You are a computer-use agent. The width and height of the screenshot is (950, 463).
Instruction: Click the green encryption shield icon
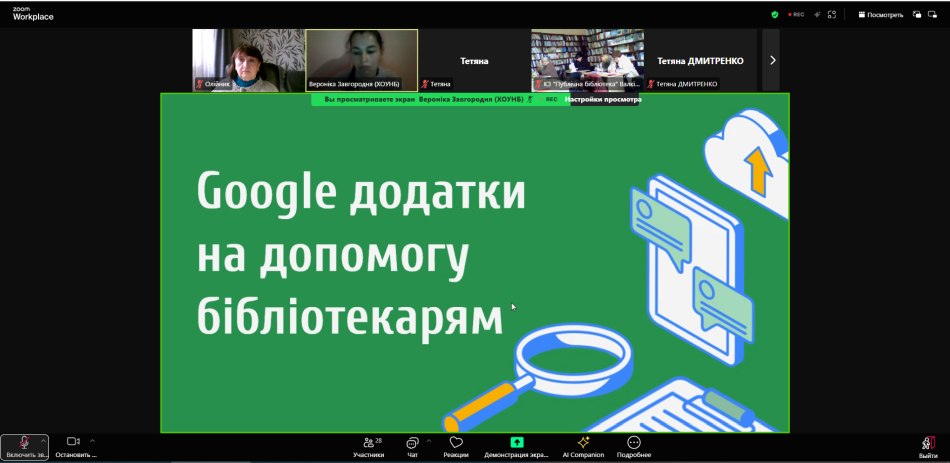(775, 15)
